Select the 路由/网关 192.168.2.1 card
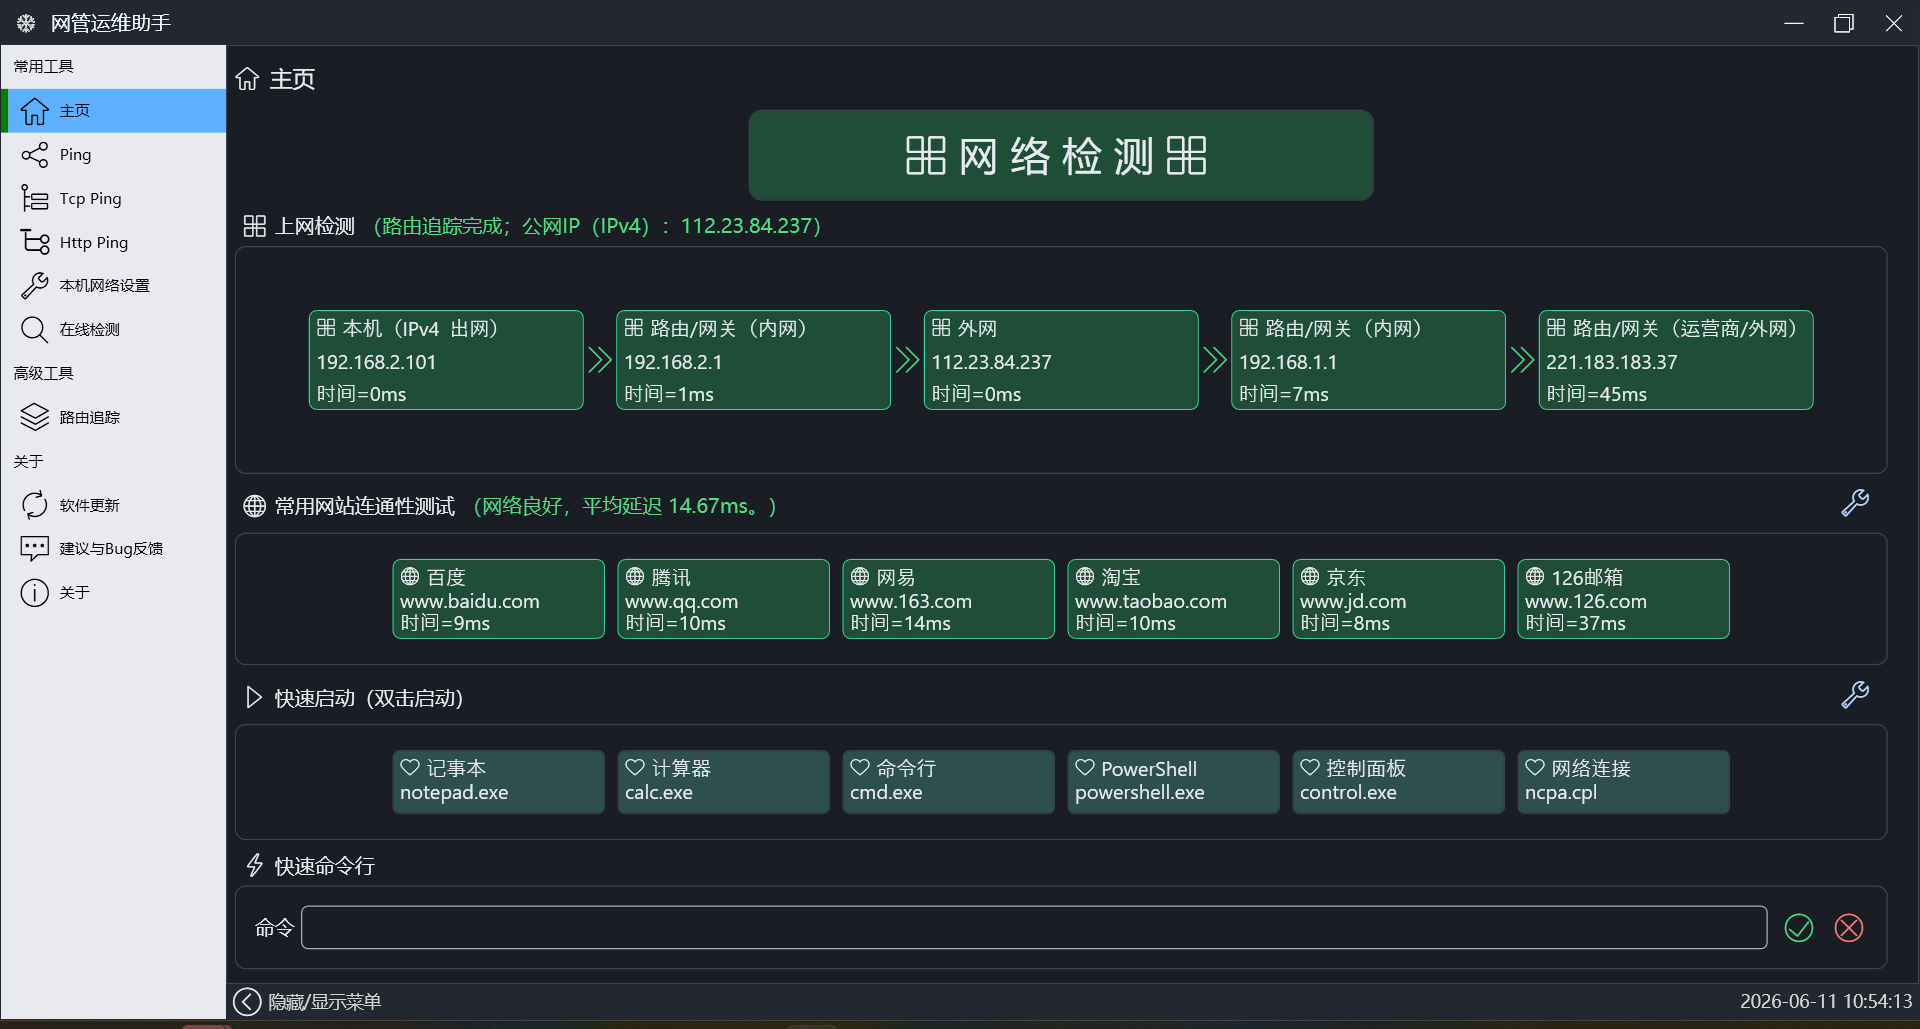The width and height of the screenshot is (1920, 1029). point(753,360)
